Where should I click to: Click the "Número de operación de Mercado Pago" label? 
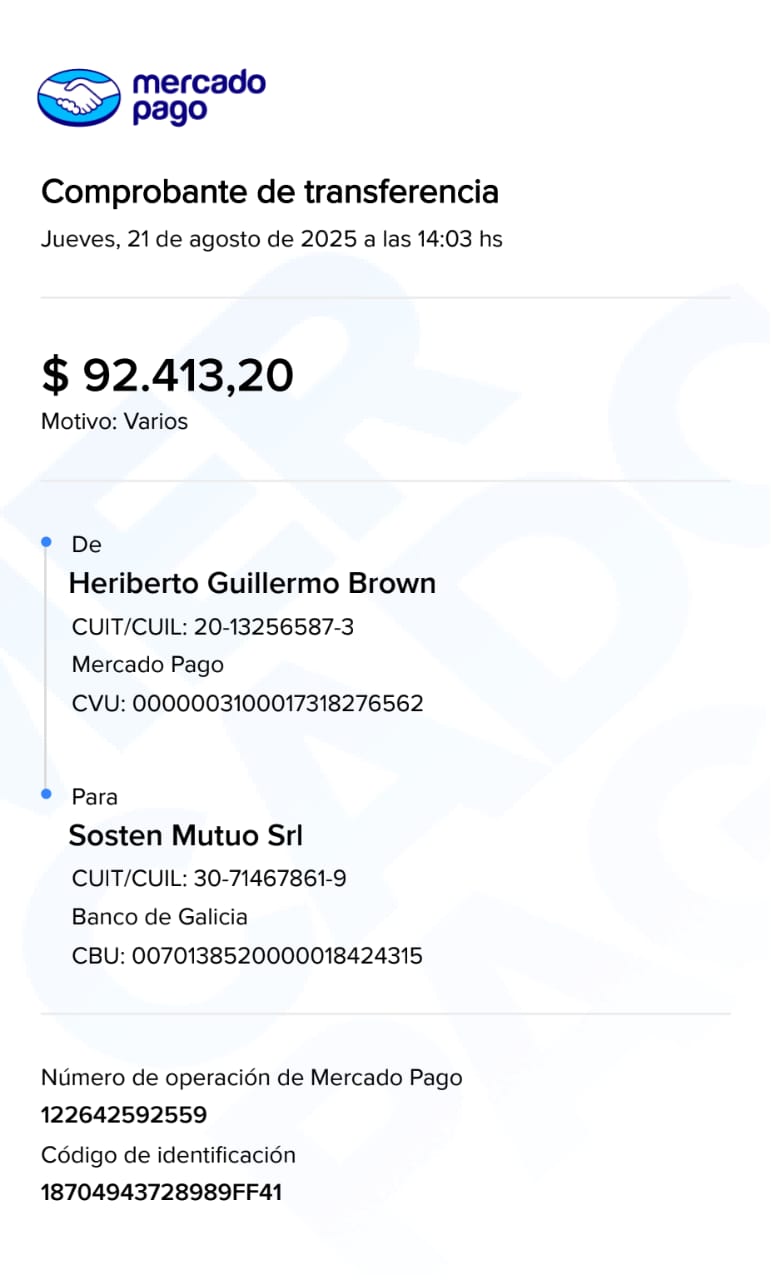(x=251, y=1077)
